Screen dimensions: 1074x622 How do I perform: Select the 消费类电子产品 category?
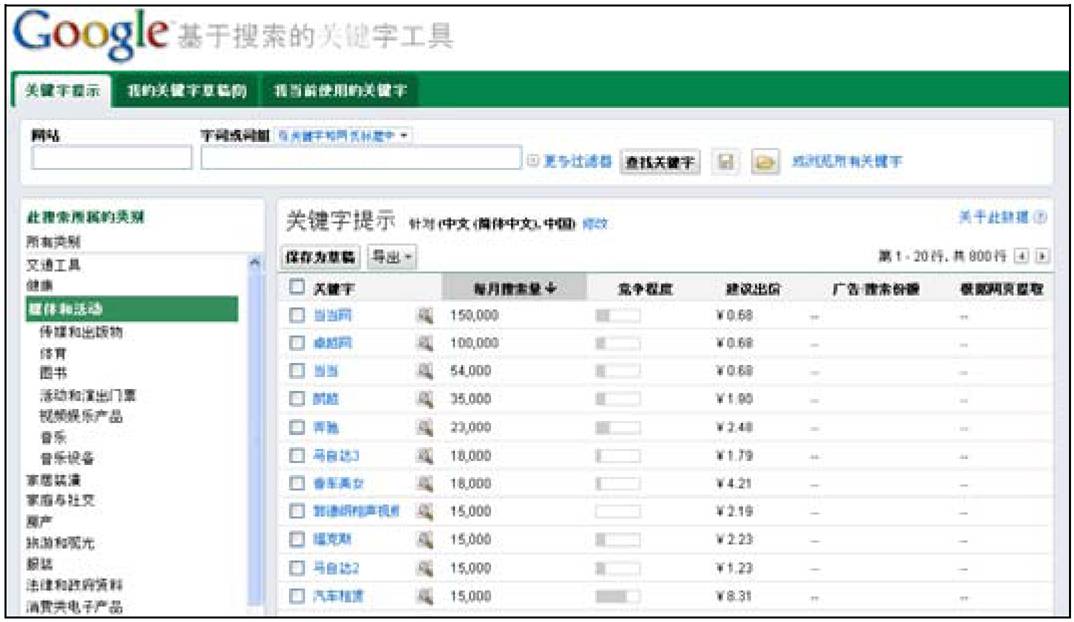coord(74,607)
